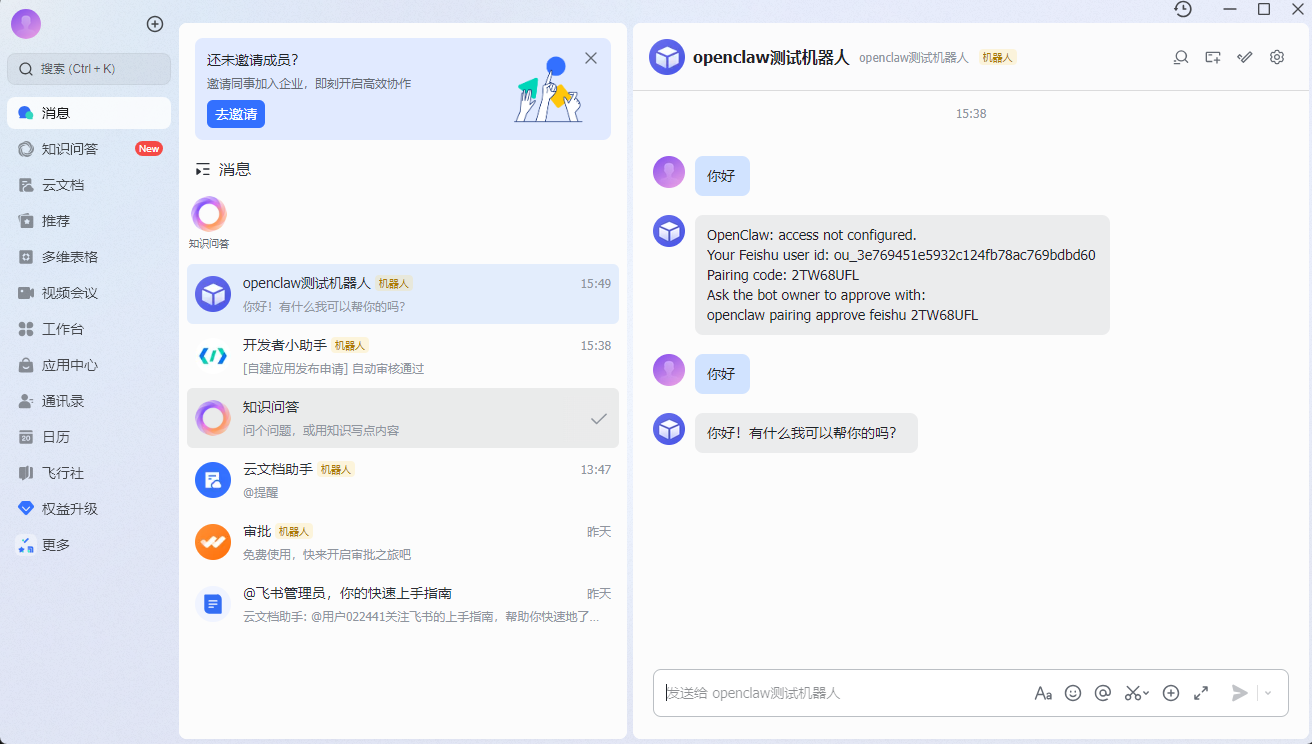
Task: Open 推荐 in the sidebar
Action: tap(89, 221)
